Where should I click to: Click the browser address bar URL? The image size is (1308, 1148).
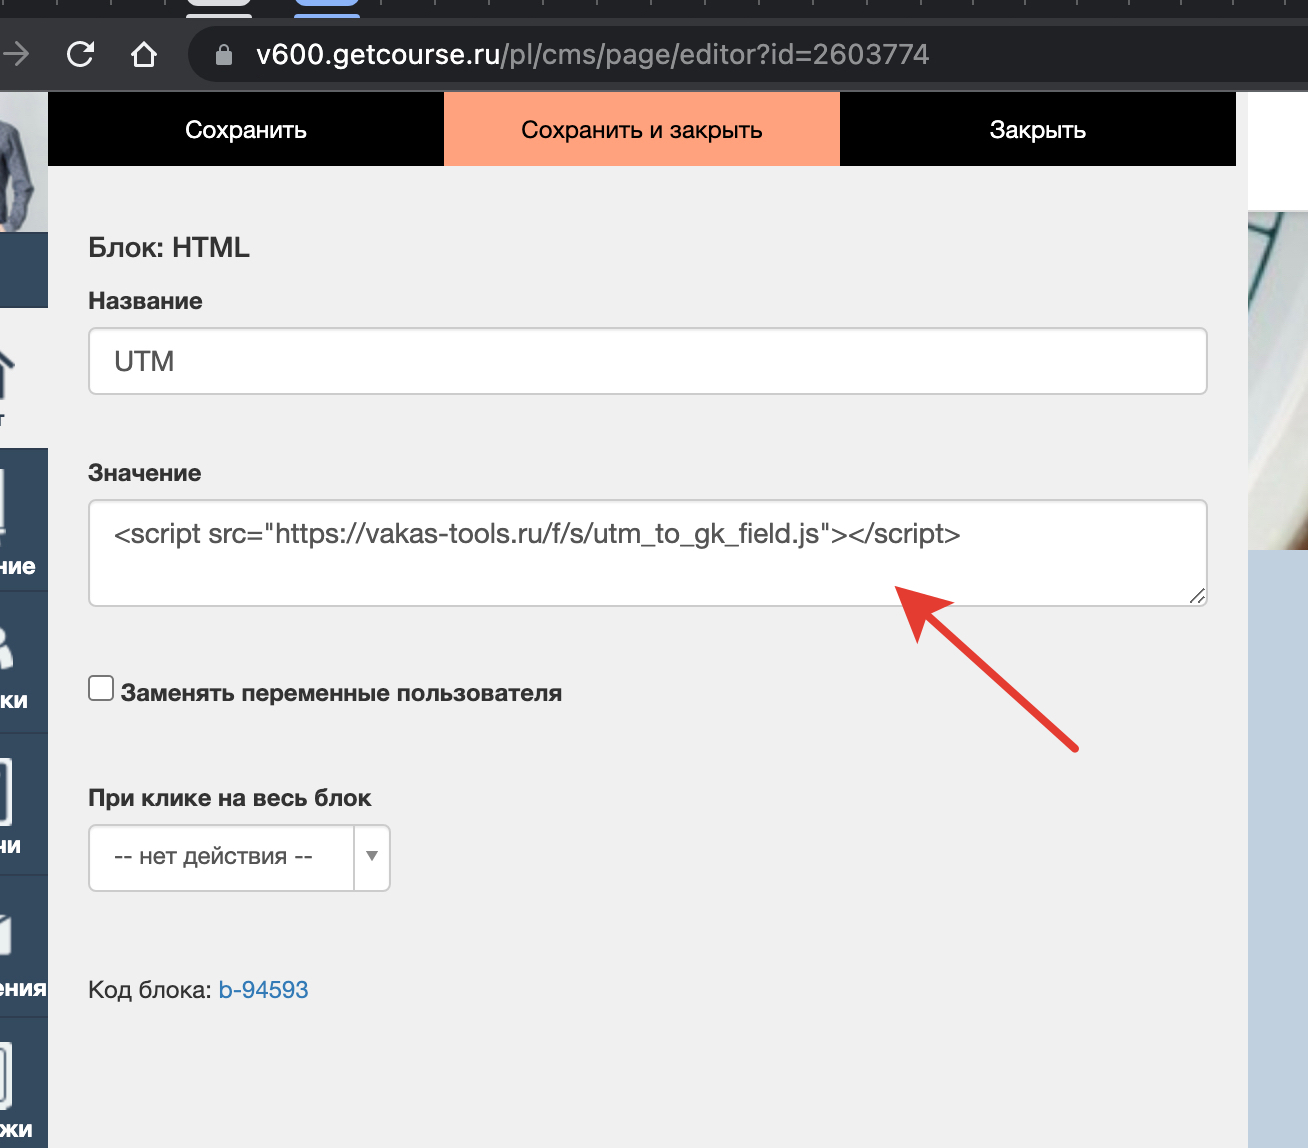point(592,54)
